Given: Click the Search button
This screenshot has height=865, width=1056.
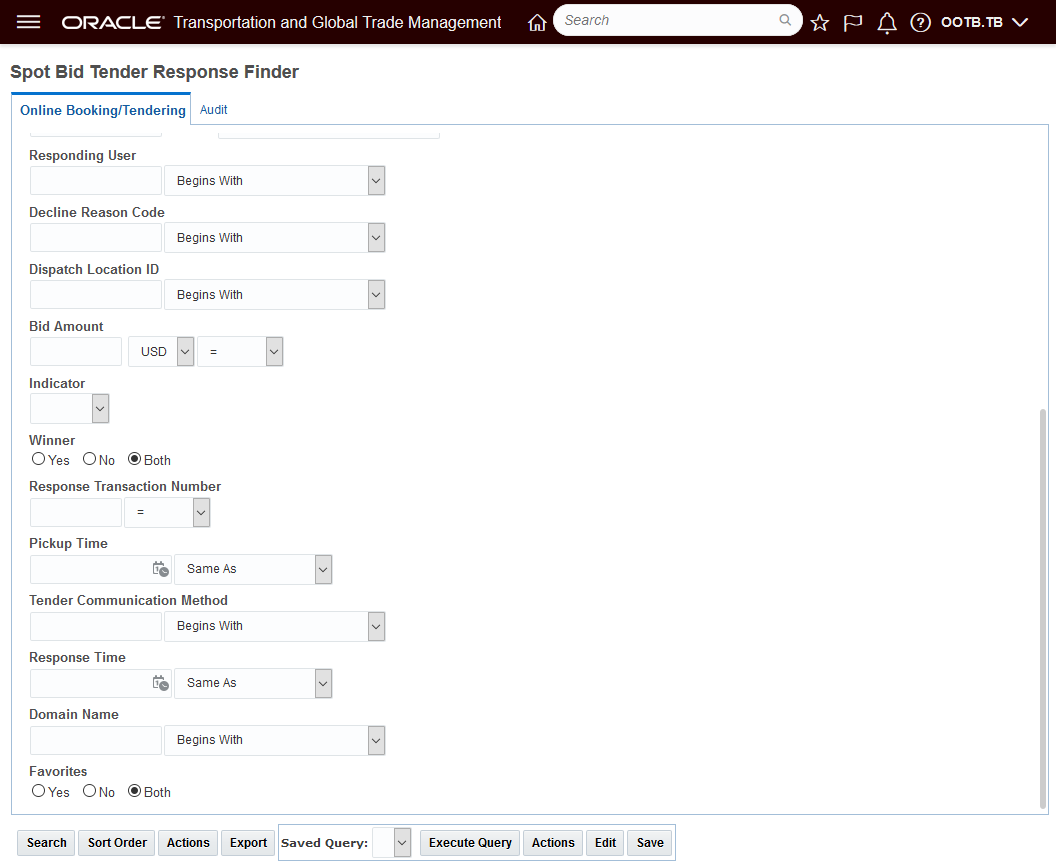Looking at the screenshot, I should 46,843.
